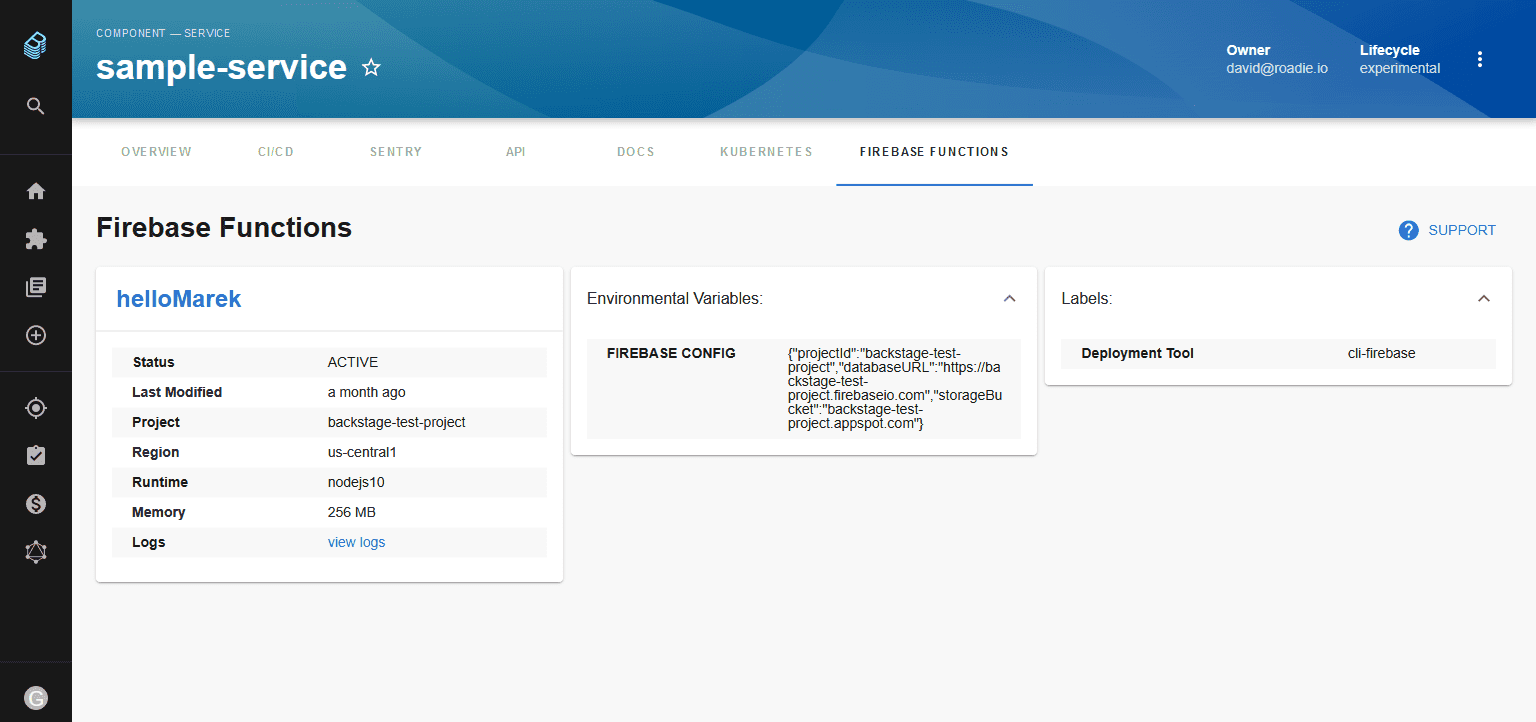Screen dimensions: 1536x722
Task: Click the Environmental Variables heading
Action: click(675, 298)
